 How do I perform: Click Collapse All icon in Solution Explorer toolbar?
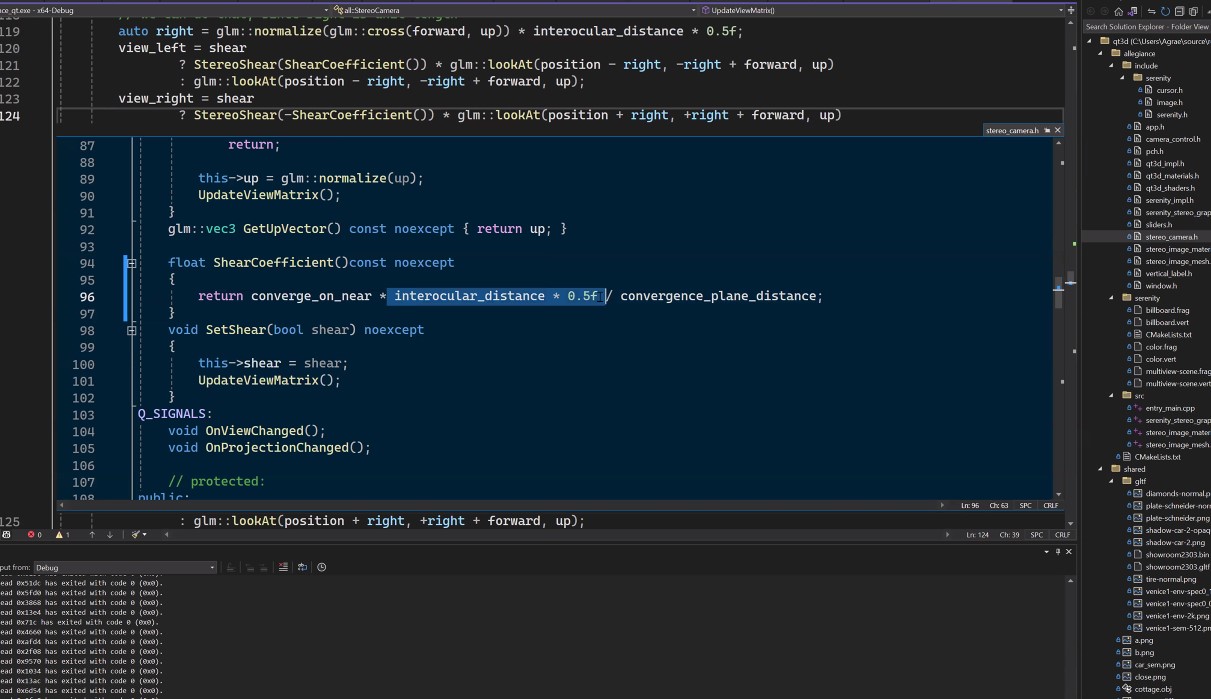pyautogui.click(x=1180, y=11)
